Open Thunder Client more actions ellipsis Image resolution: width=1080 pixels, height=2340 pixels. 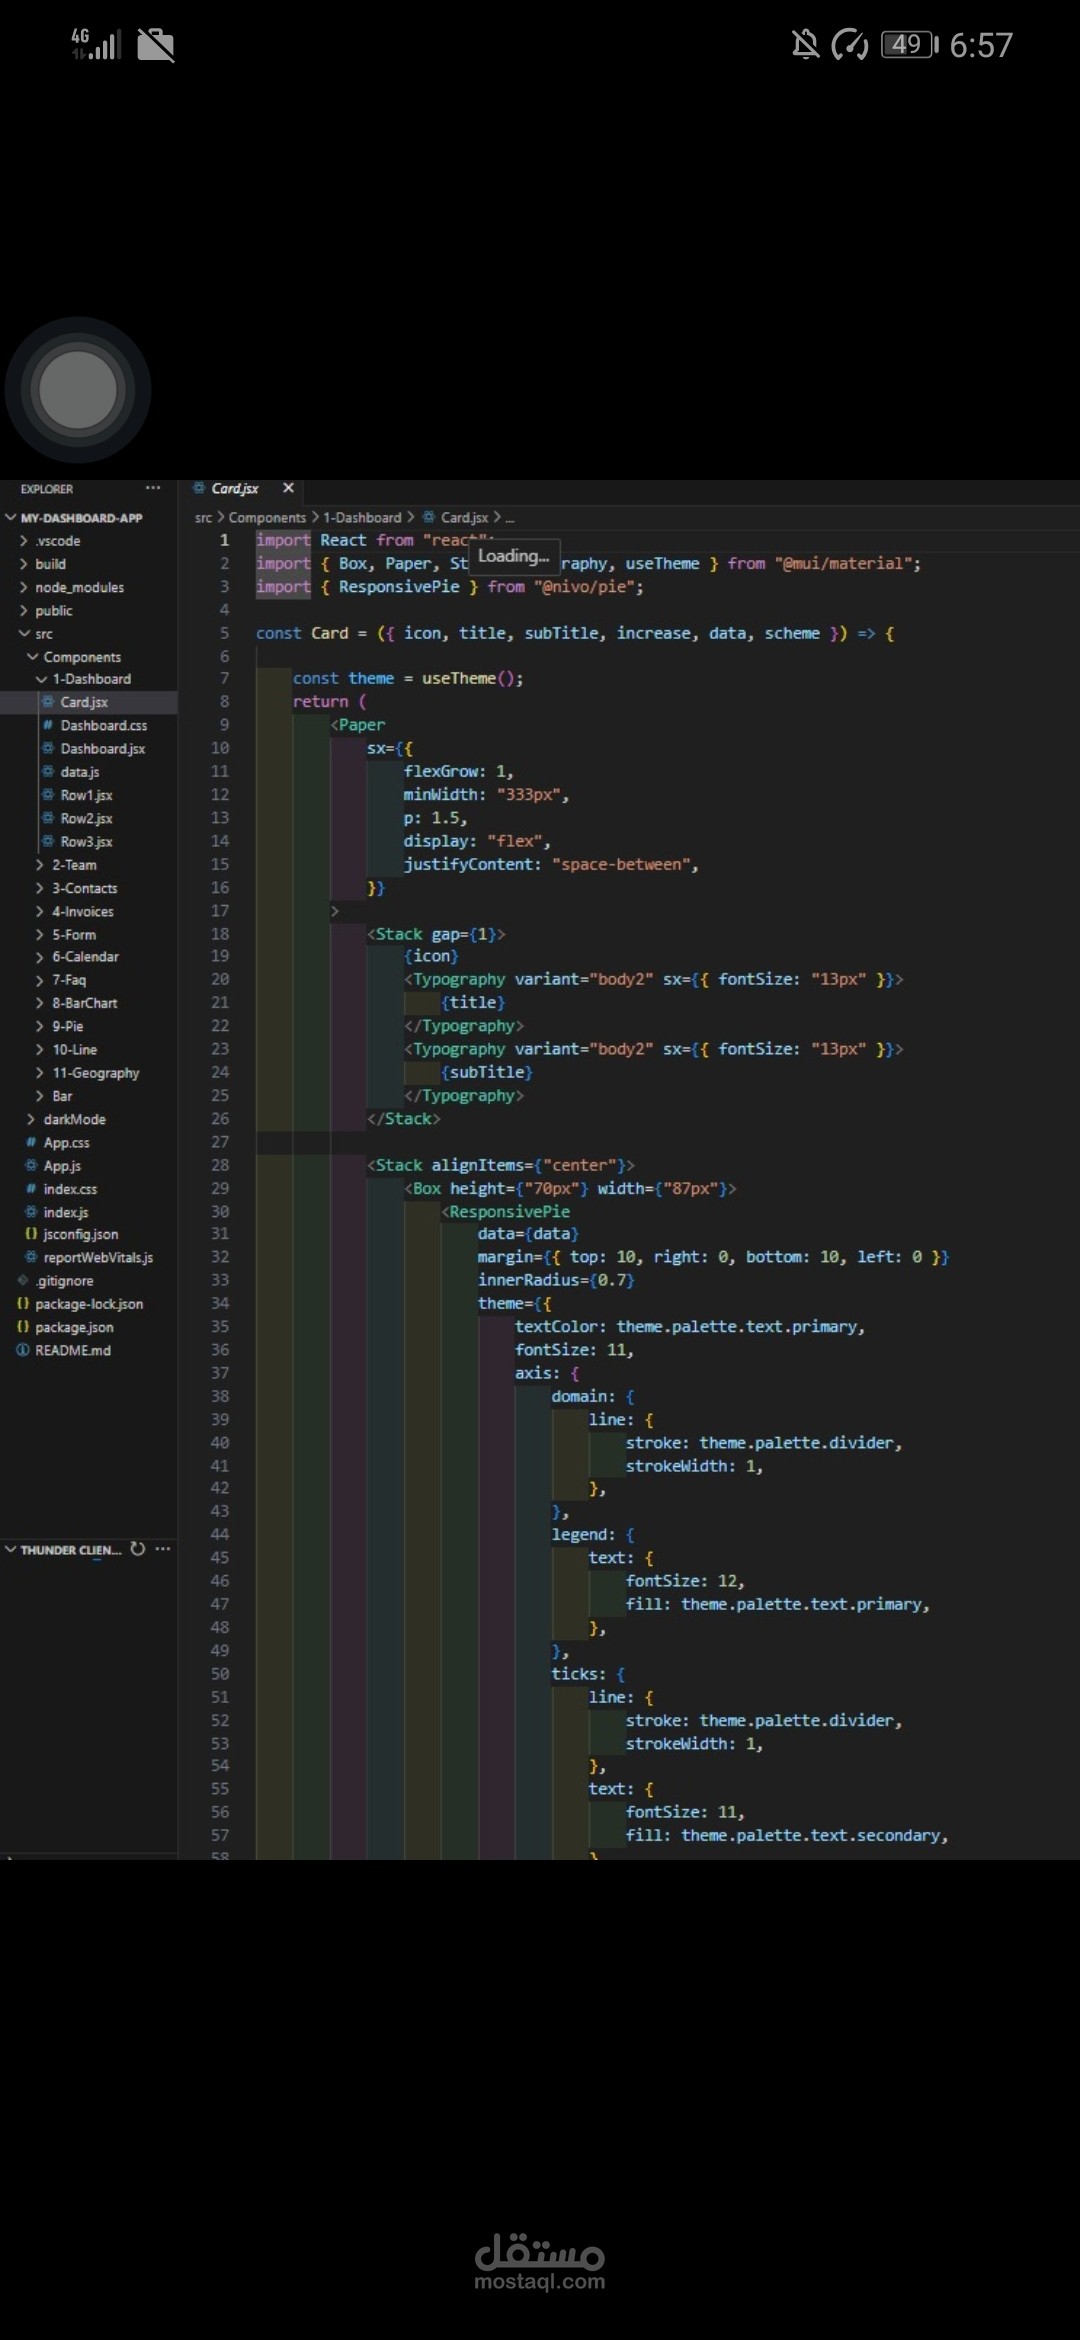(163, 1549)
